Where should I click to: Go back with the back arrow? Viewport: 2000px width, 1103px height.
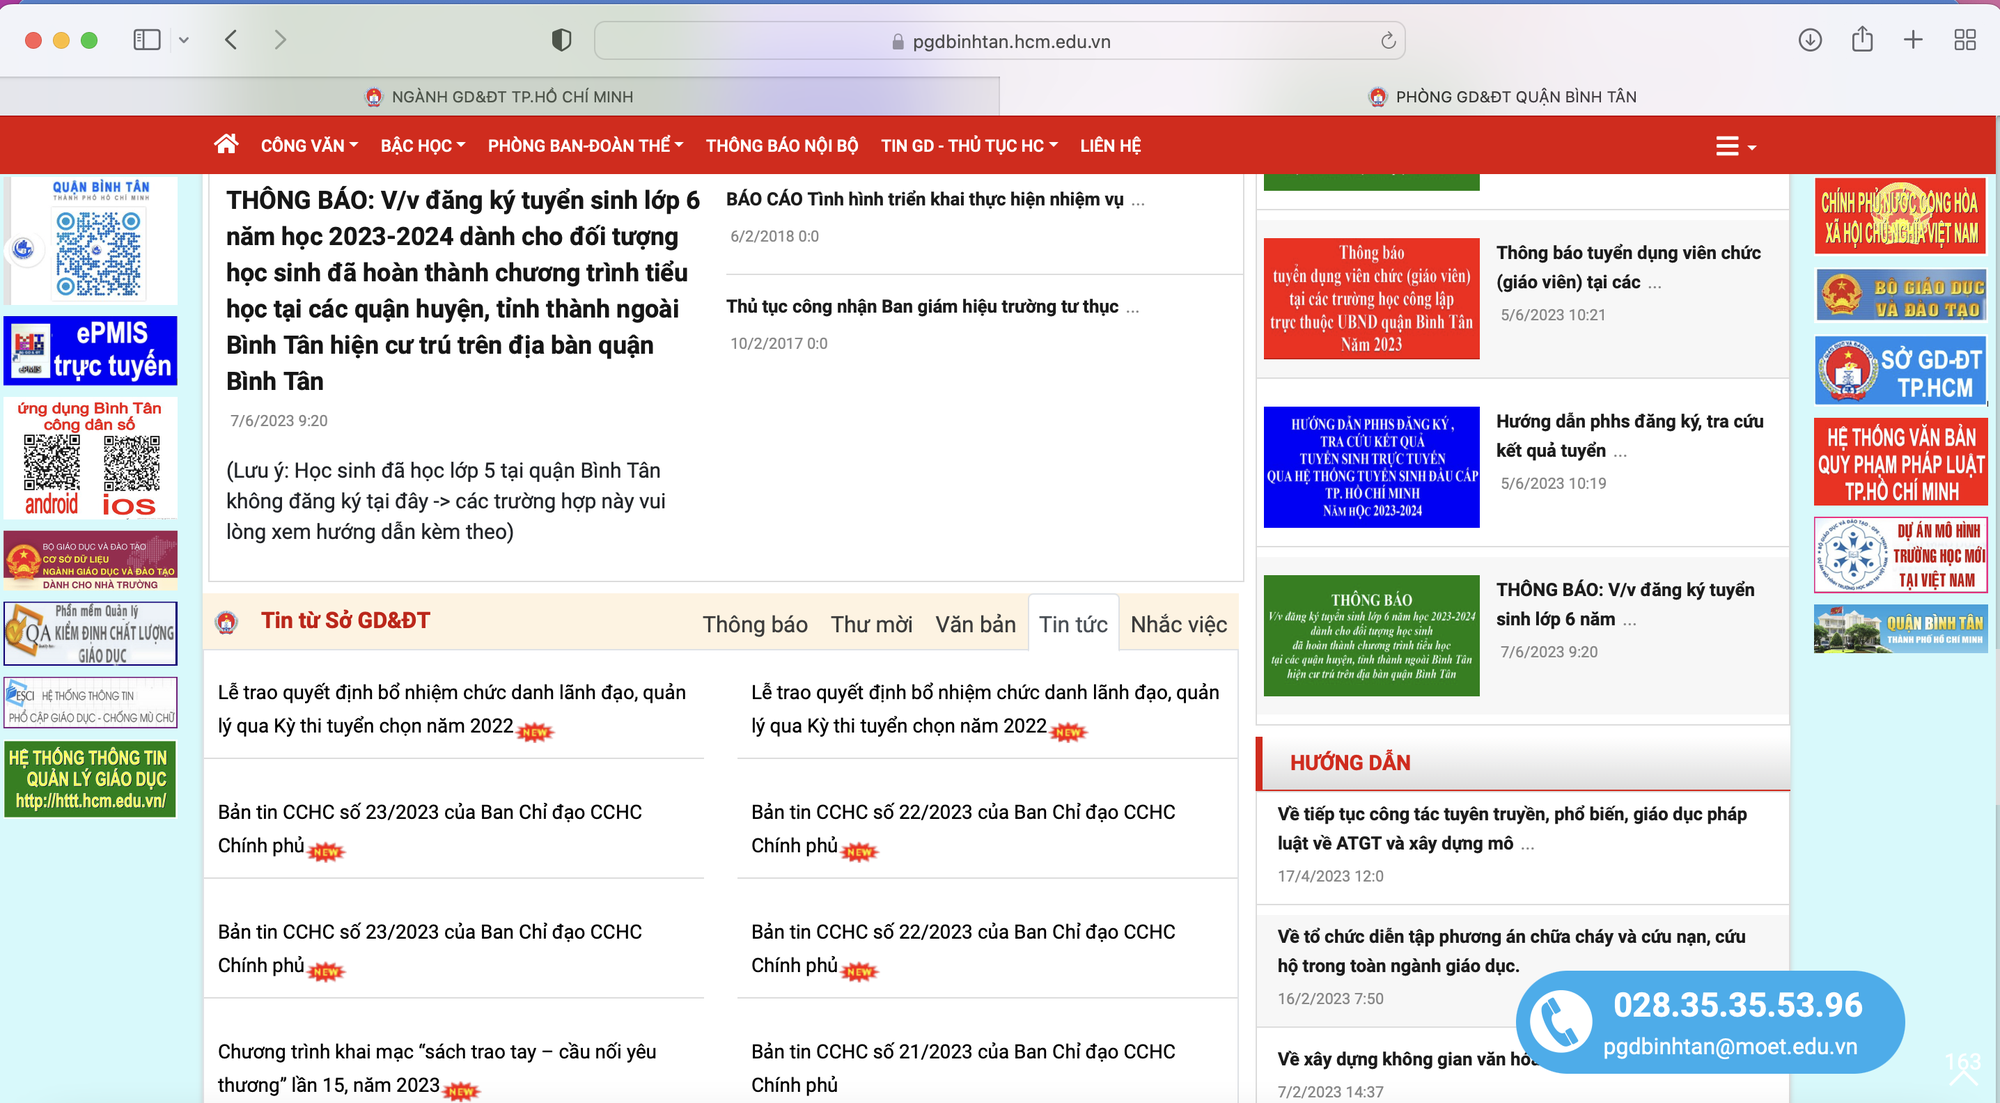point(231,40)
